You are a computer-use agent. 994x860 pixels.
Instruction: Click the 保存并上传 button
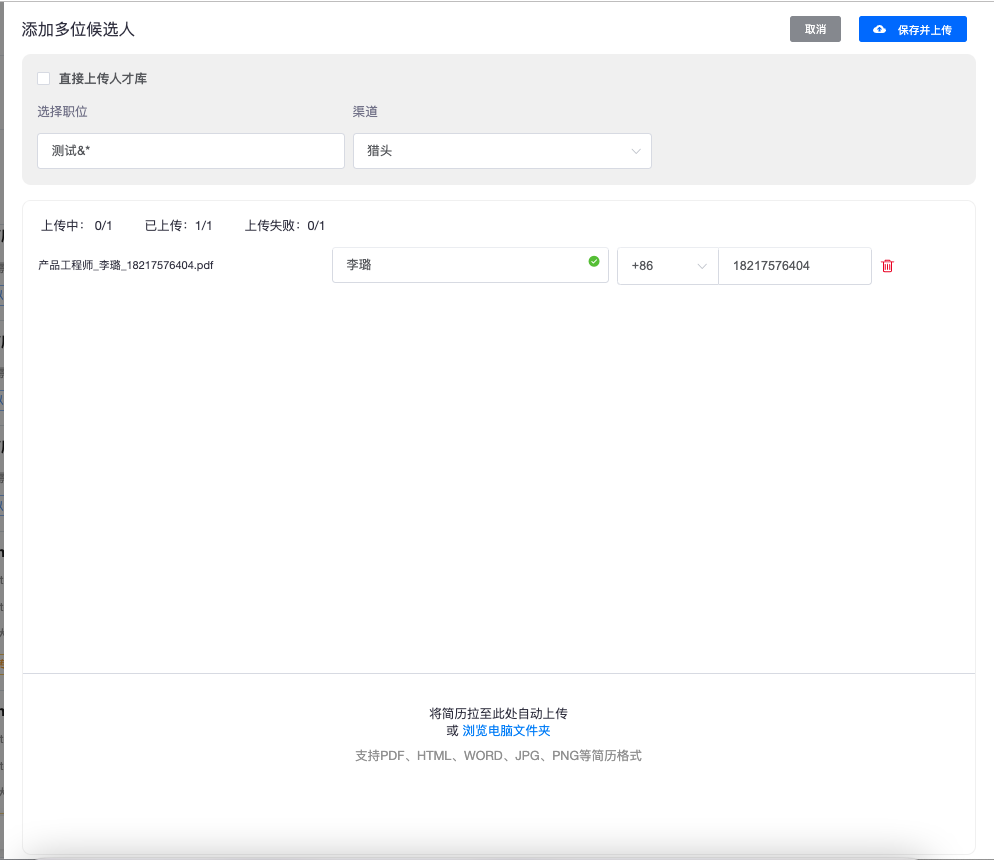[912, 30]
